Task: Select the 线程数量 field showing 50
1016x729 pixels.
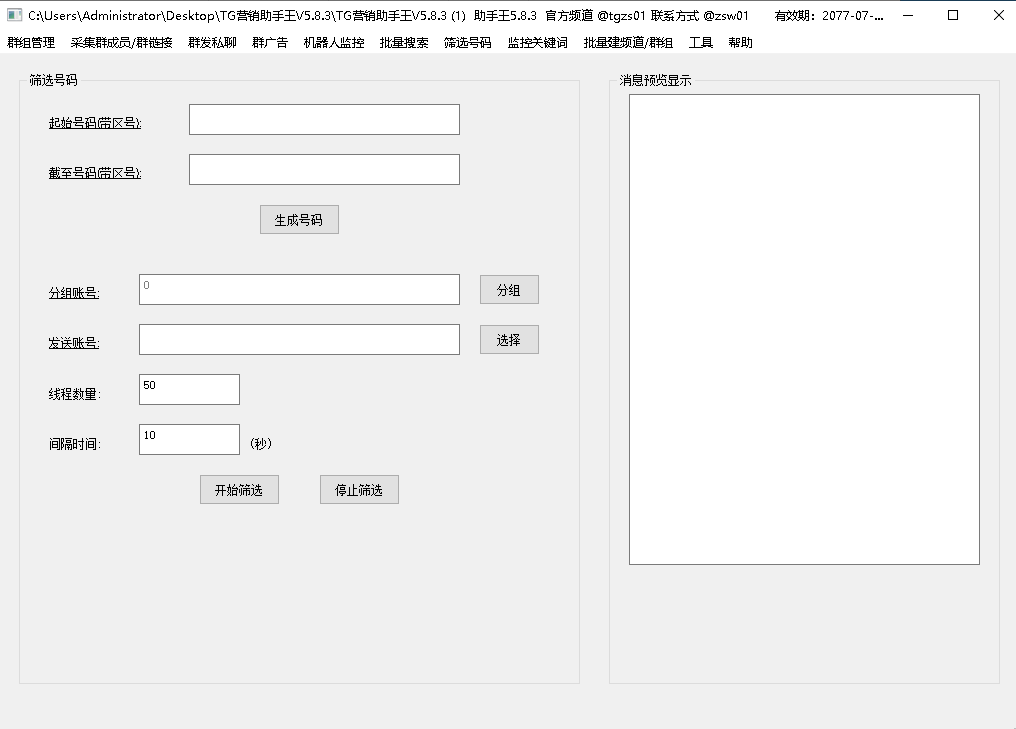Action: point(189,390)
